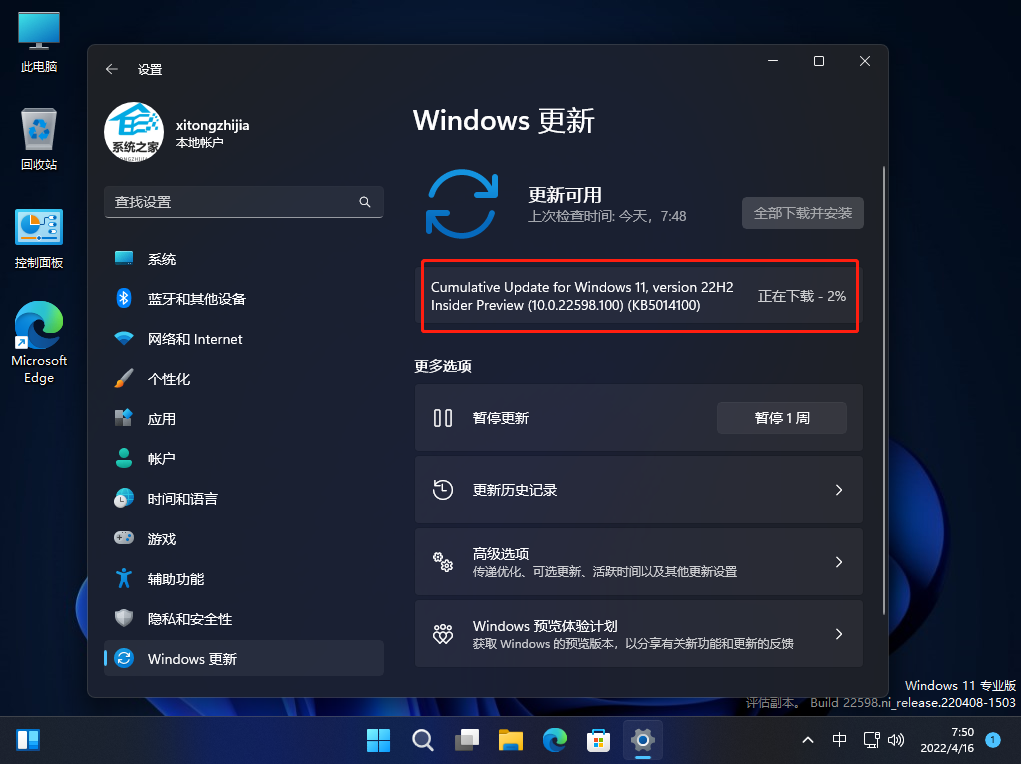Click inside the 查找设置 search box
The image size is (1021, 764).
coord(240,202)
